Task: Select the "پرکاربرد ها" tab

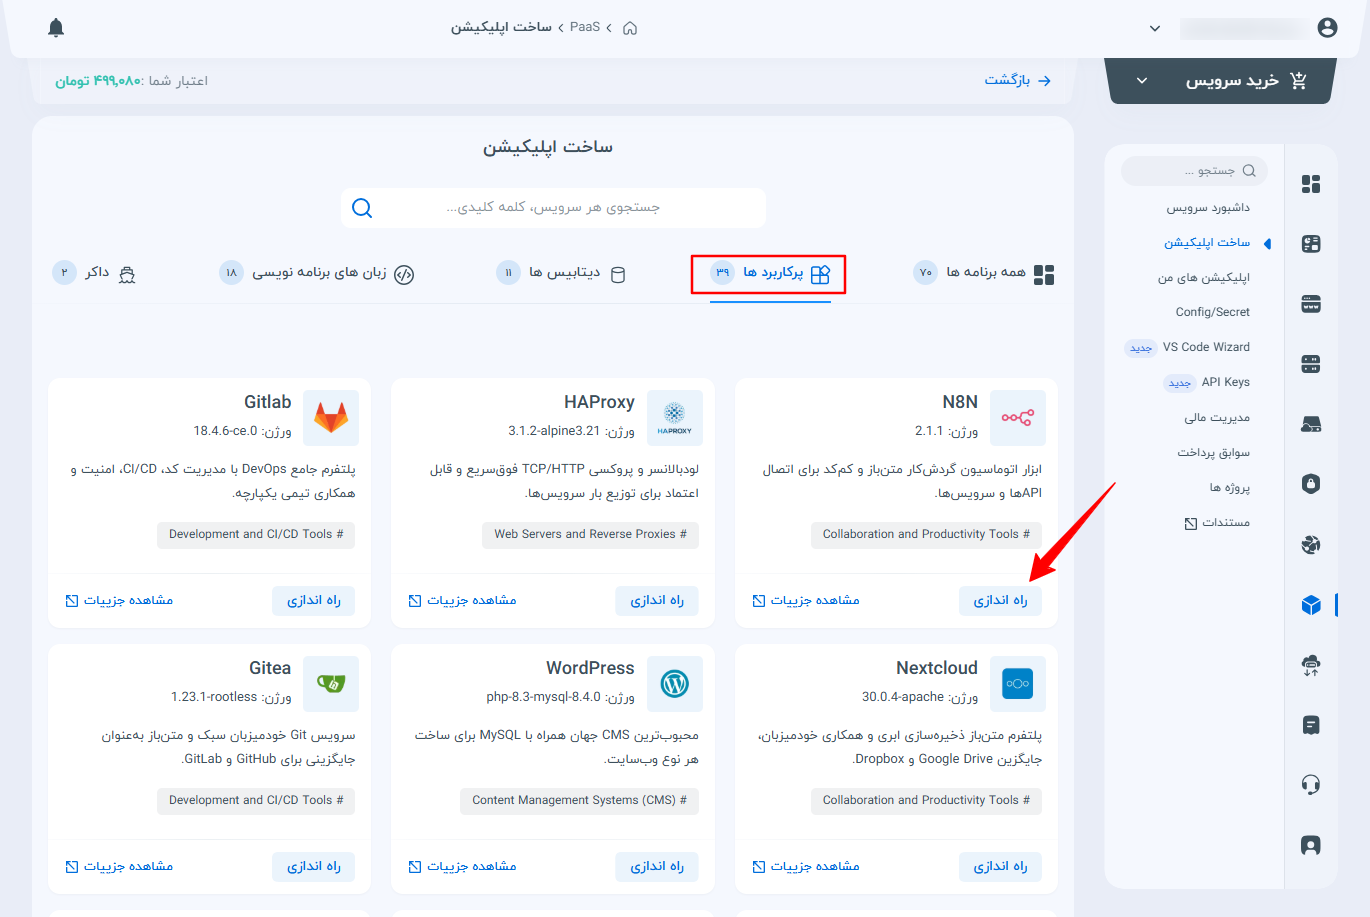Action: [x=770, y=273]
